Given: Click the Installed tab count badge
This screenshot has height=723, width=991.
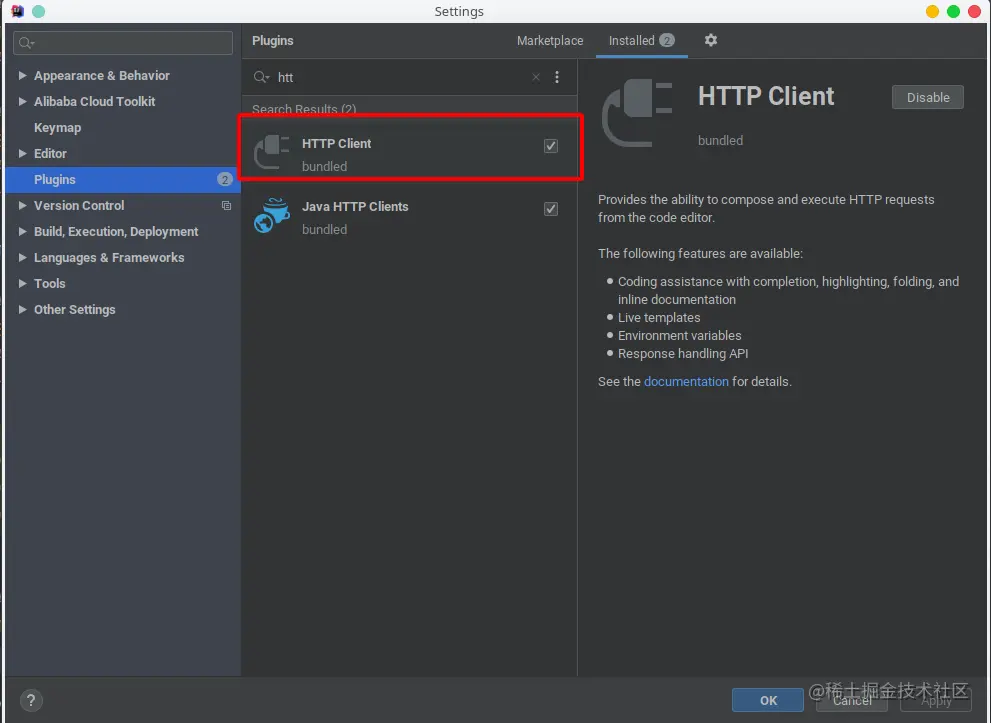Looking at the screenshot, I should tap(667, 40).
